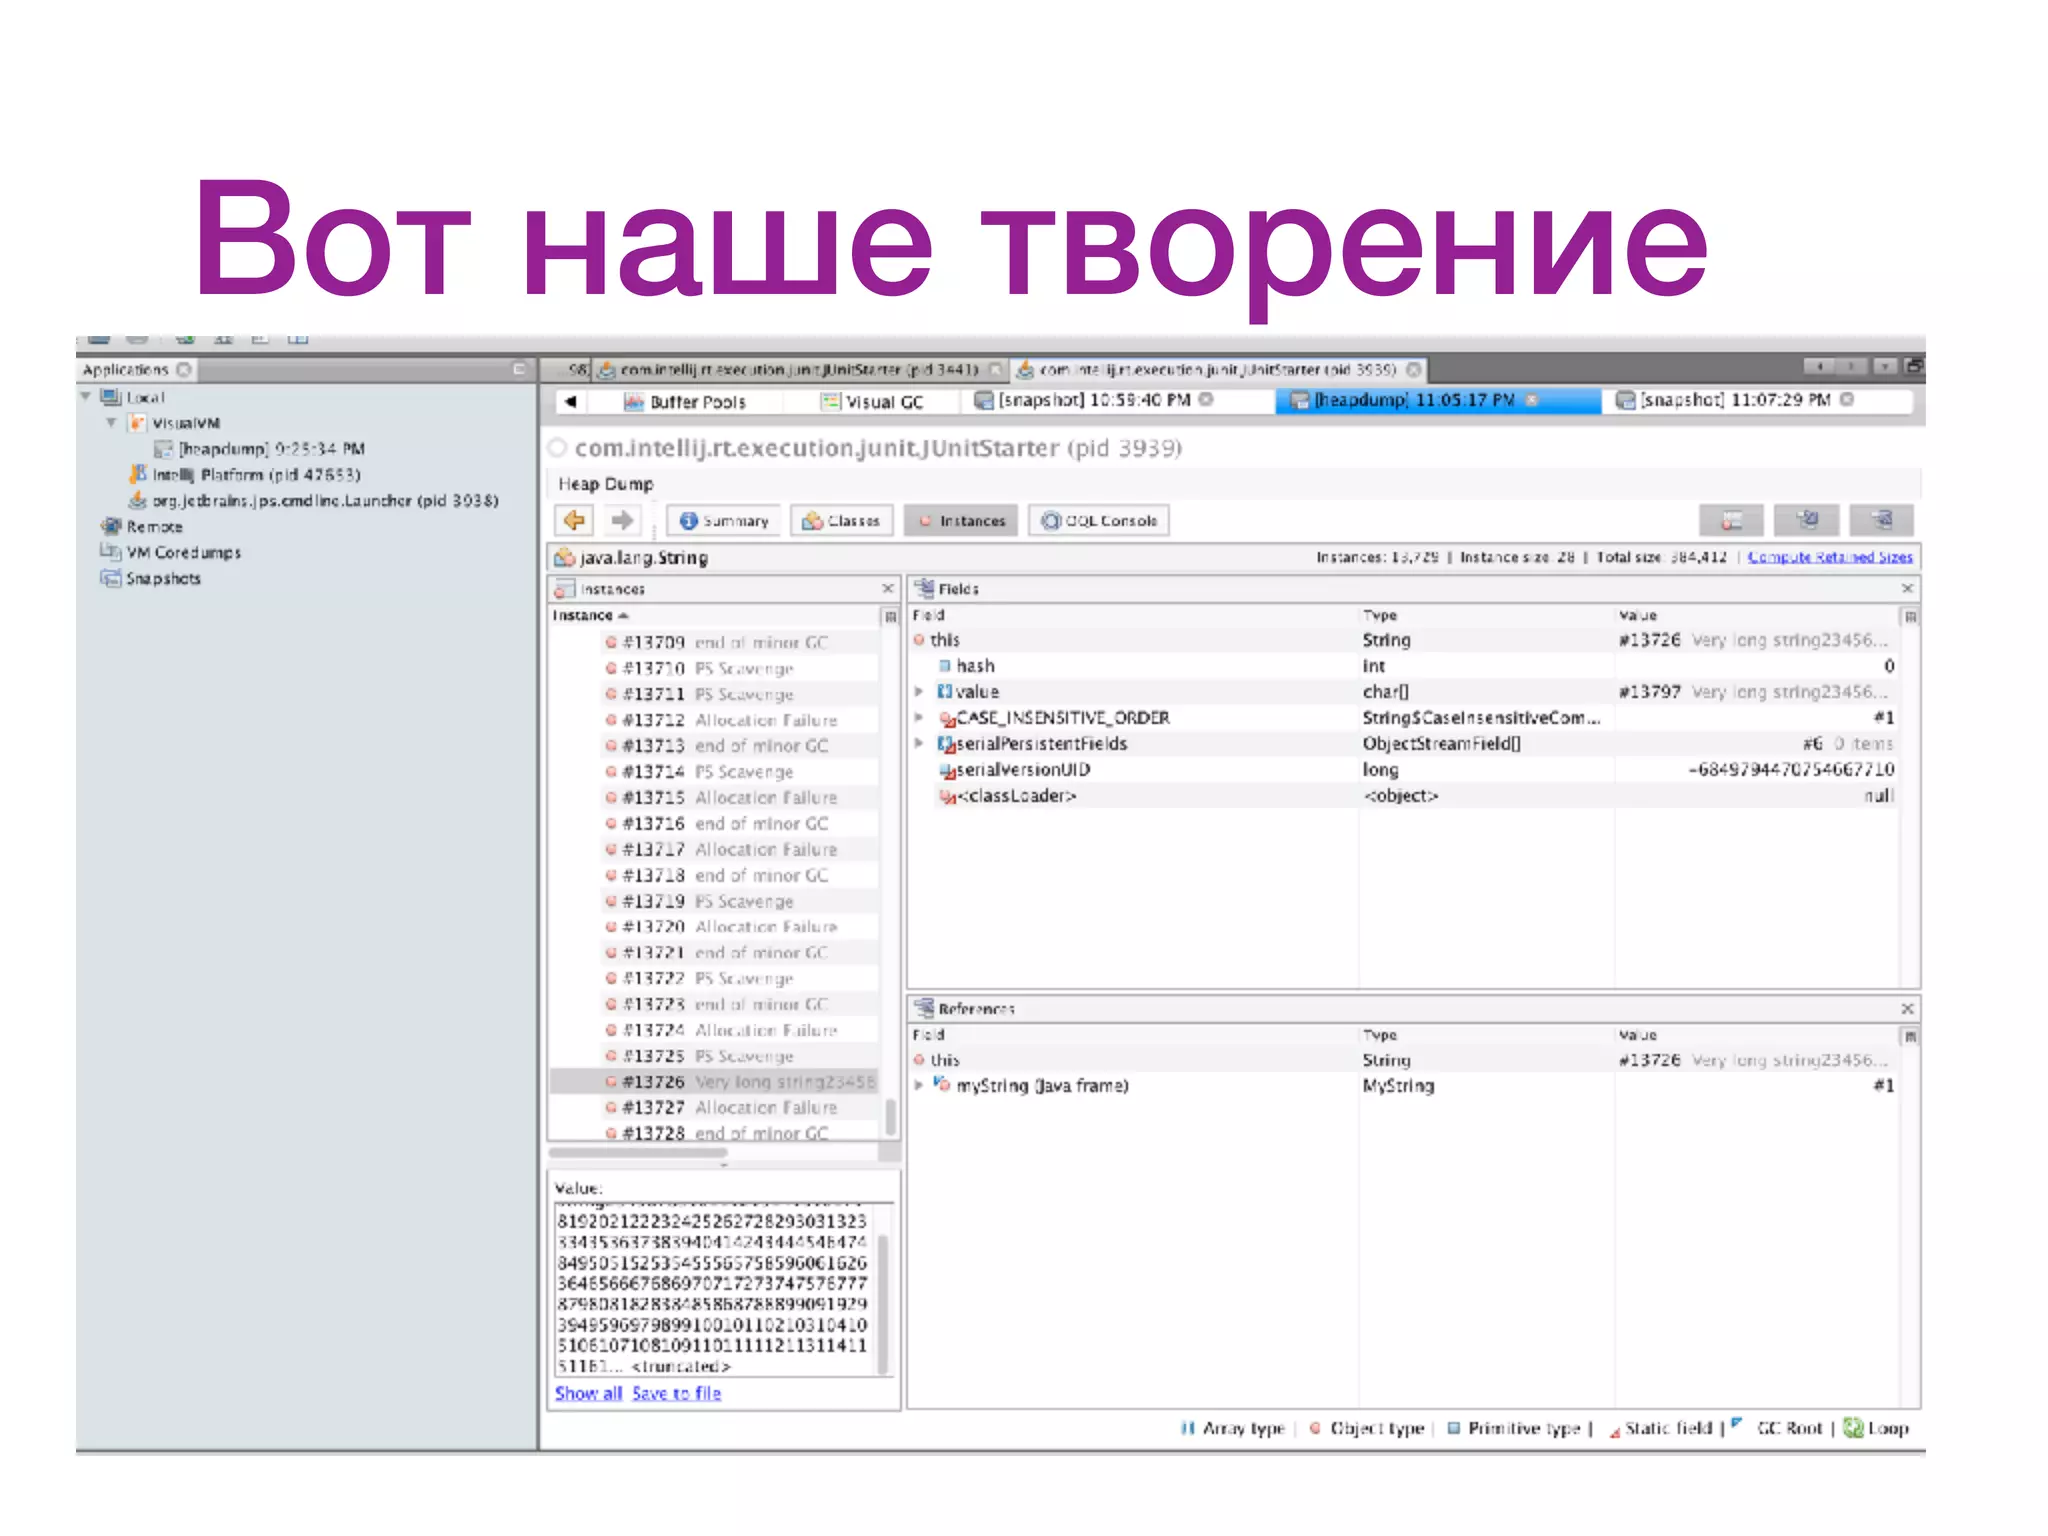The image size is (2048, 1536).
Task: Switch to the Visual GC tab
Action: click(872, 402)
